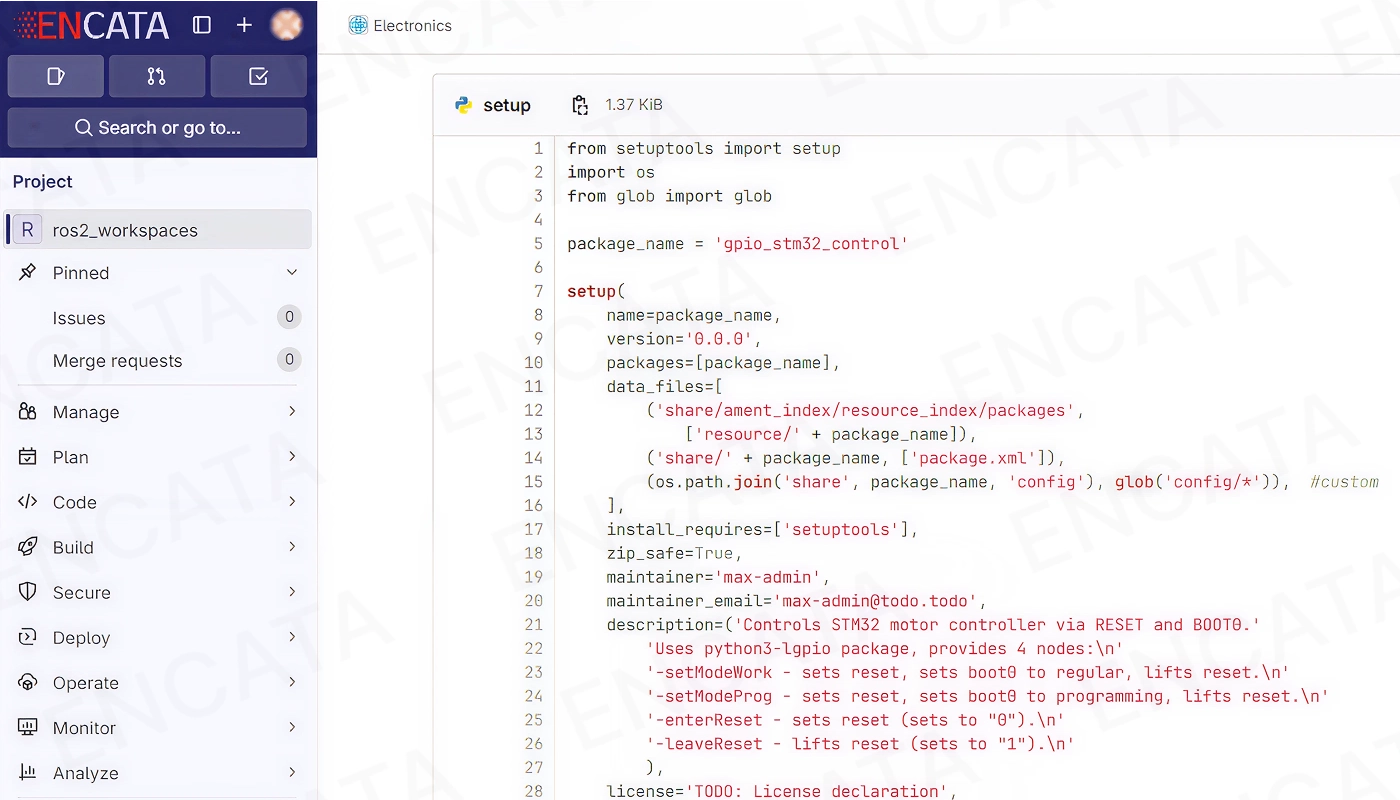The image size is (1400, 800).
Task: Collapse the Pinned section chevron
Action: [x=292, y=272]
